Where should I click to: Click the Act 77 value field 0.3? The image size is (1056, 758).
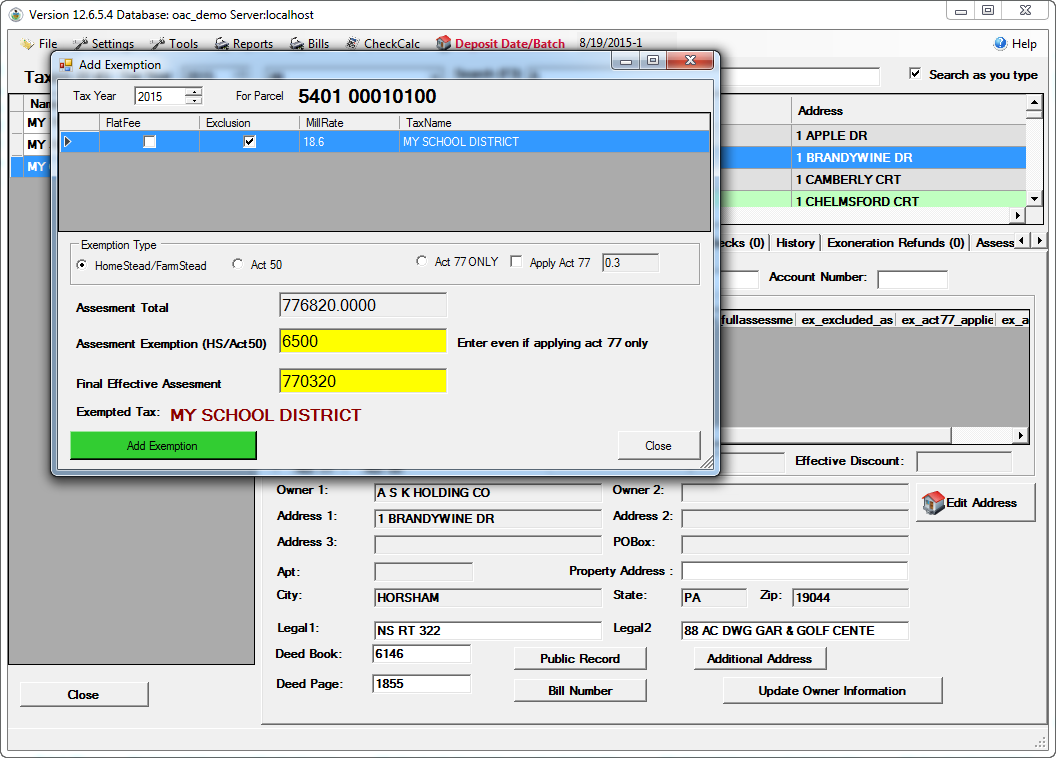pyautogui.click(x=630, y=263)
